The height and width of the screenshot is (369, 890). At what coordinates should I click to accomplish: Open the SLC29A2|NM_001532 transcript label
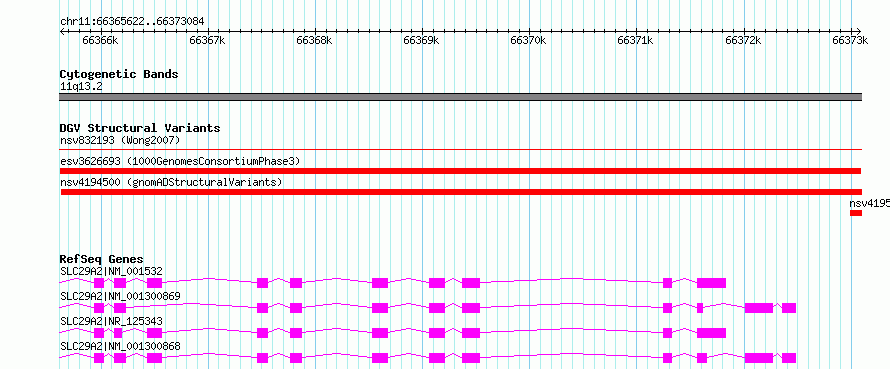(111, 271)
